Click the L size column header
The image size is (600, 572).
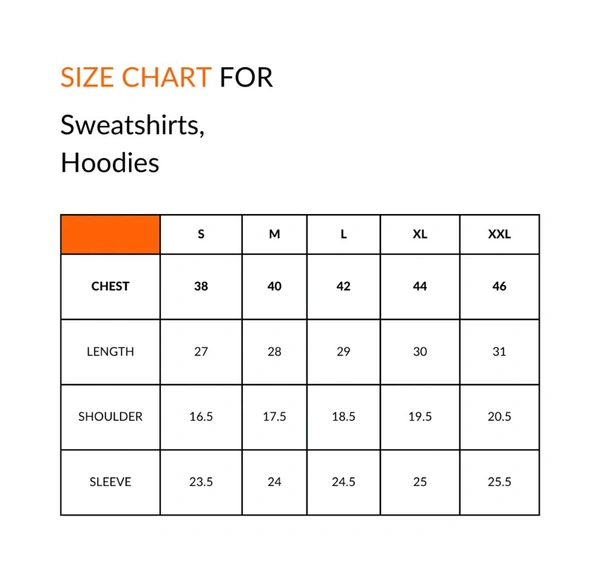click(343, 234)
